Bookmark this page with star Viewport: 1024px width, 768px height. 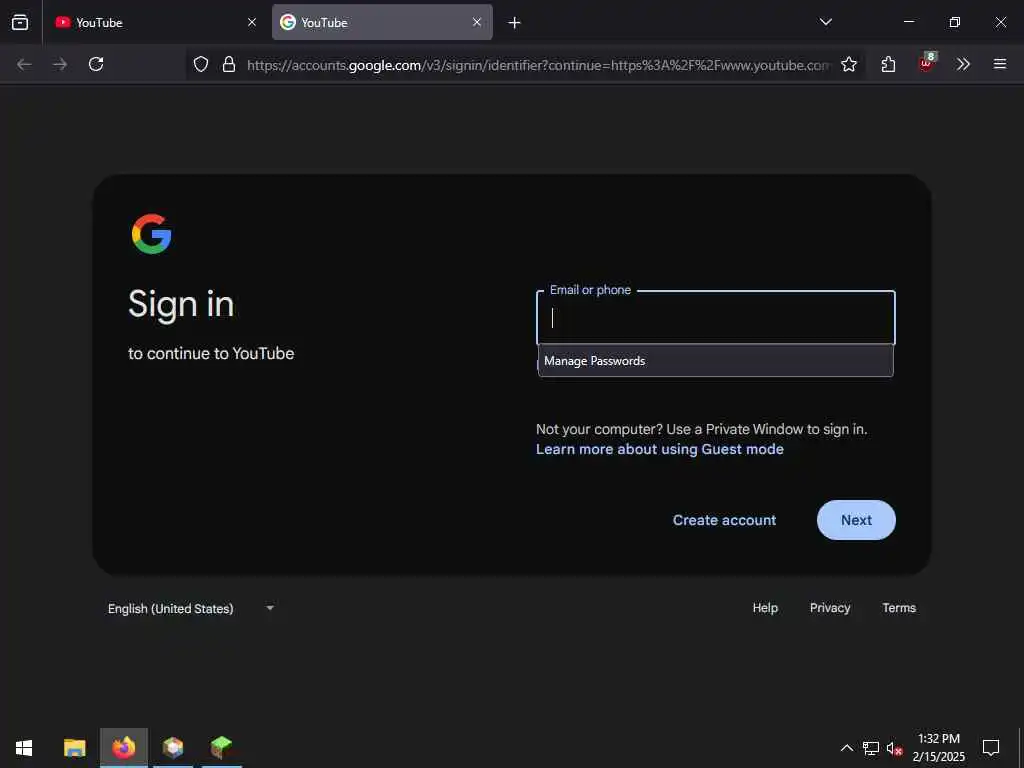[849, 64]
